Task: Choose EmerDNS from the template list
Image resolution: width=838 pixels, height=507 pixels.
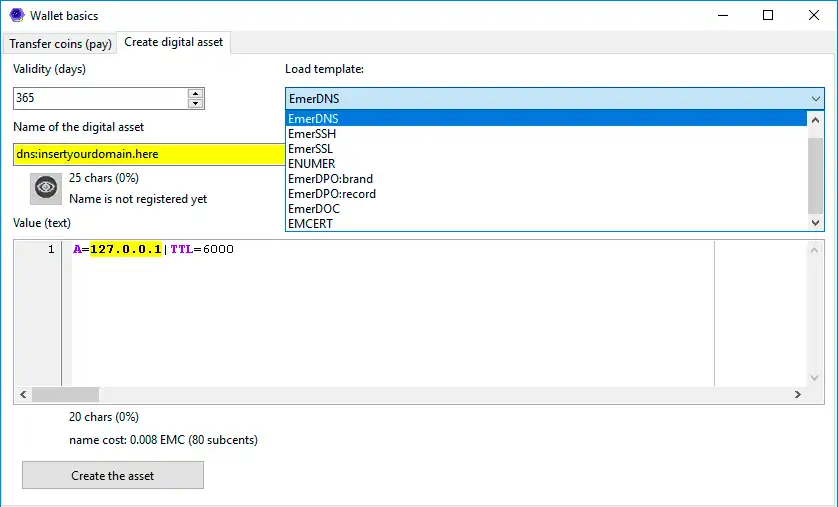Action: pos(546,119)
